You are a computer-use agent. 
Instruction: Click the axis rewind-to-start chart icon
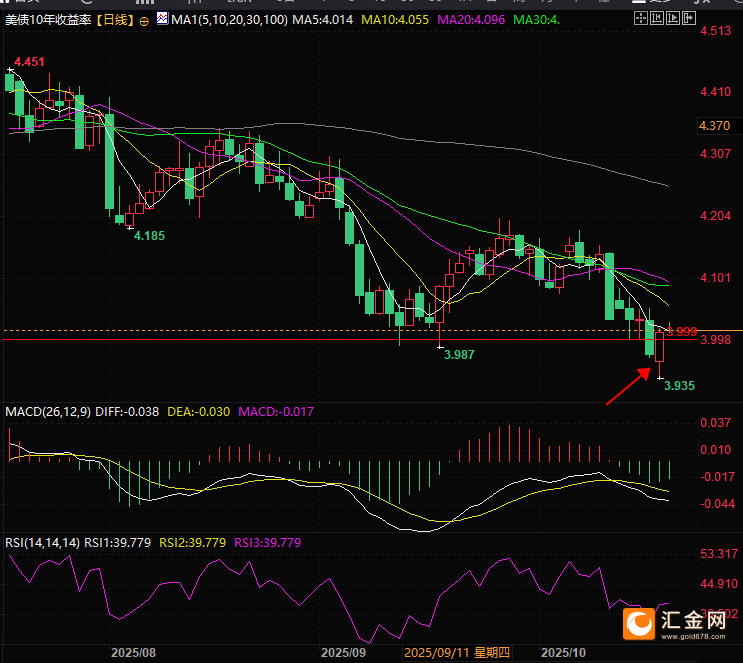(x=657, y=18)
